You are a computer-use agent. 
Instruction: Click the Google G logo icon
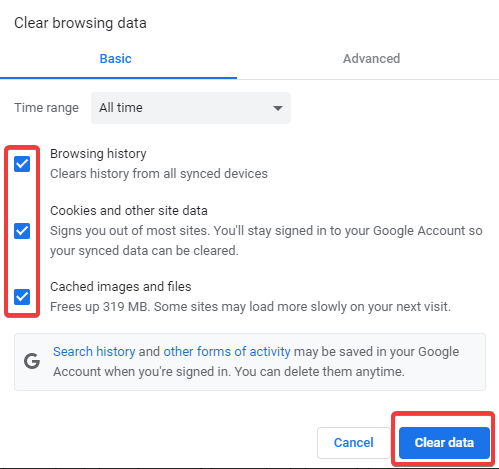click(32, 361)
